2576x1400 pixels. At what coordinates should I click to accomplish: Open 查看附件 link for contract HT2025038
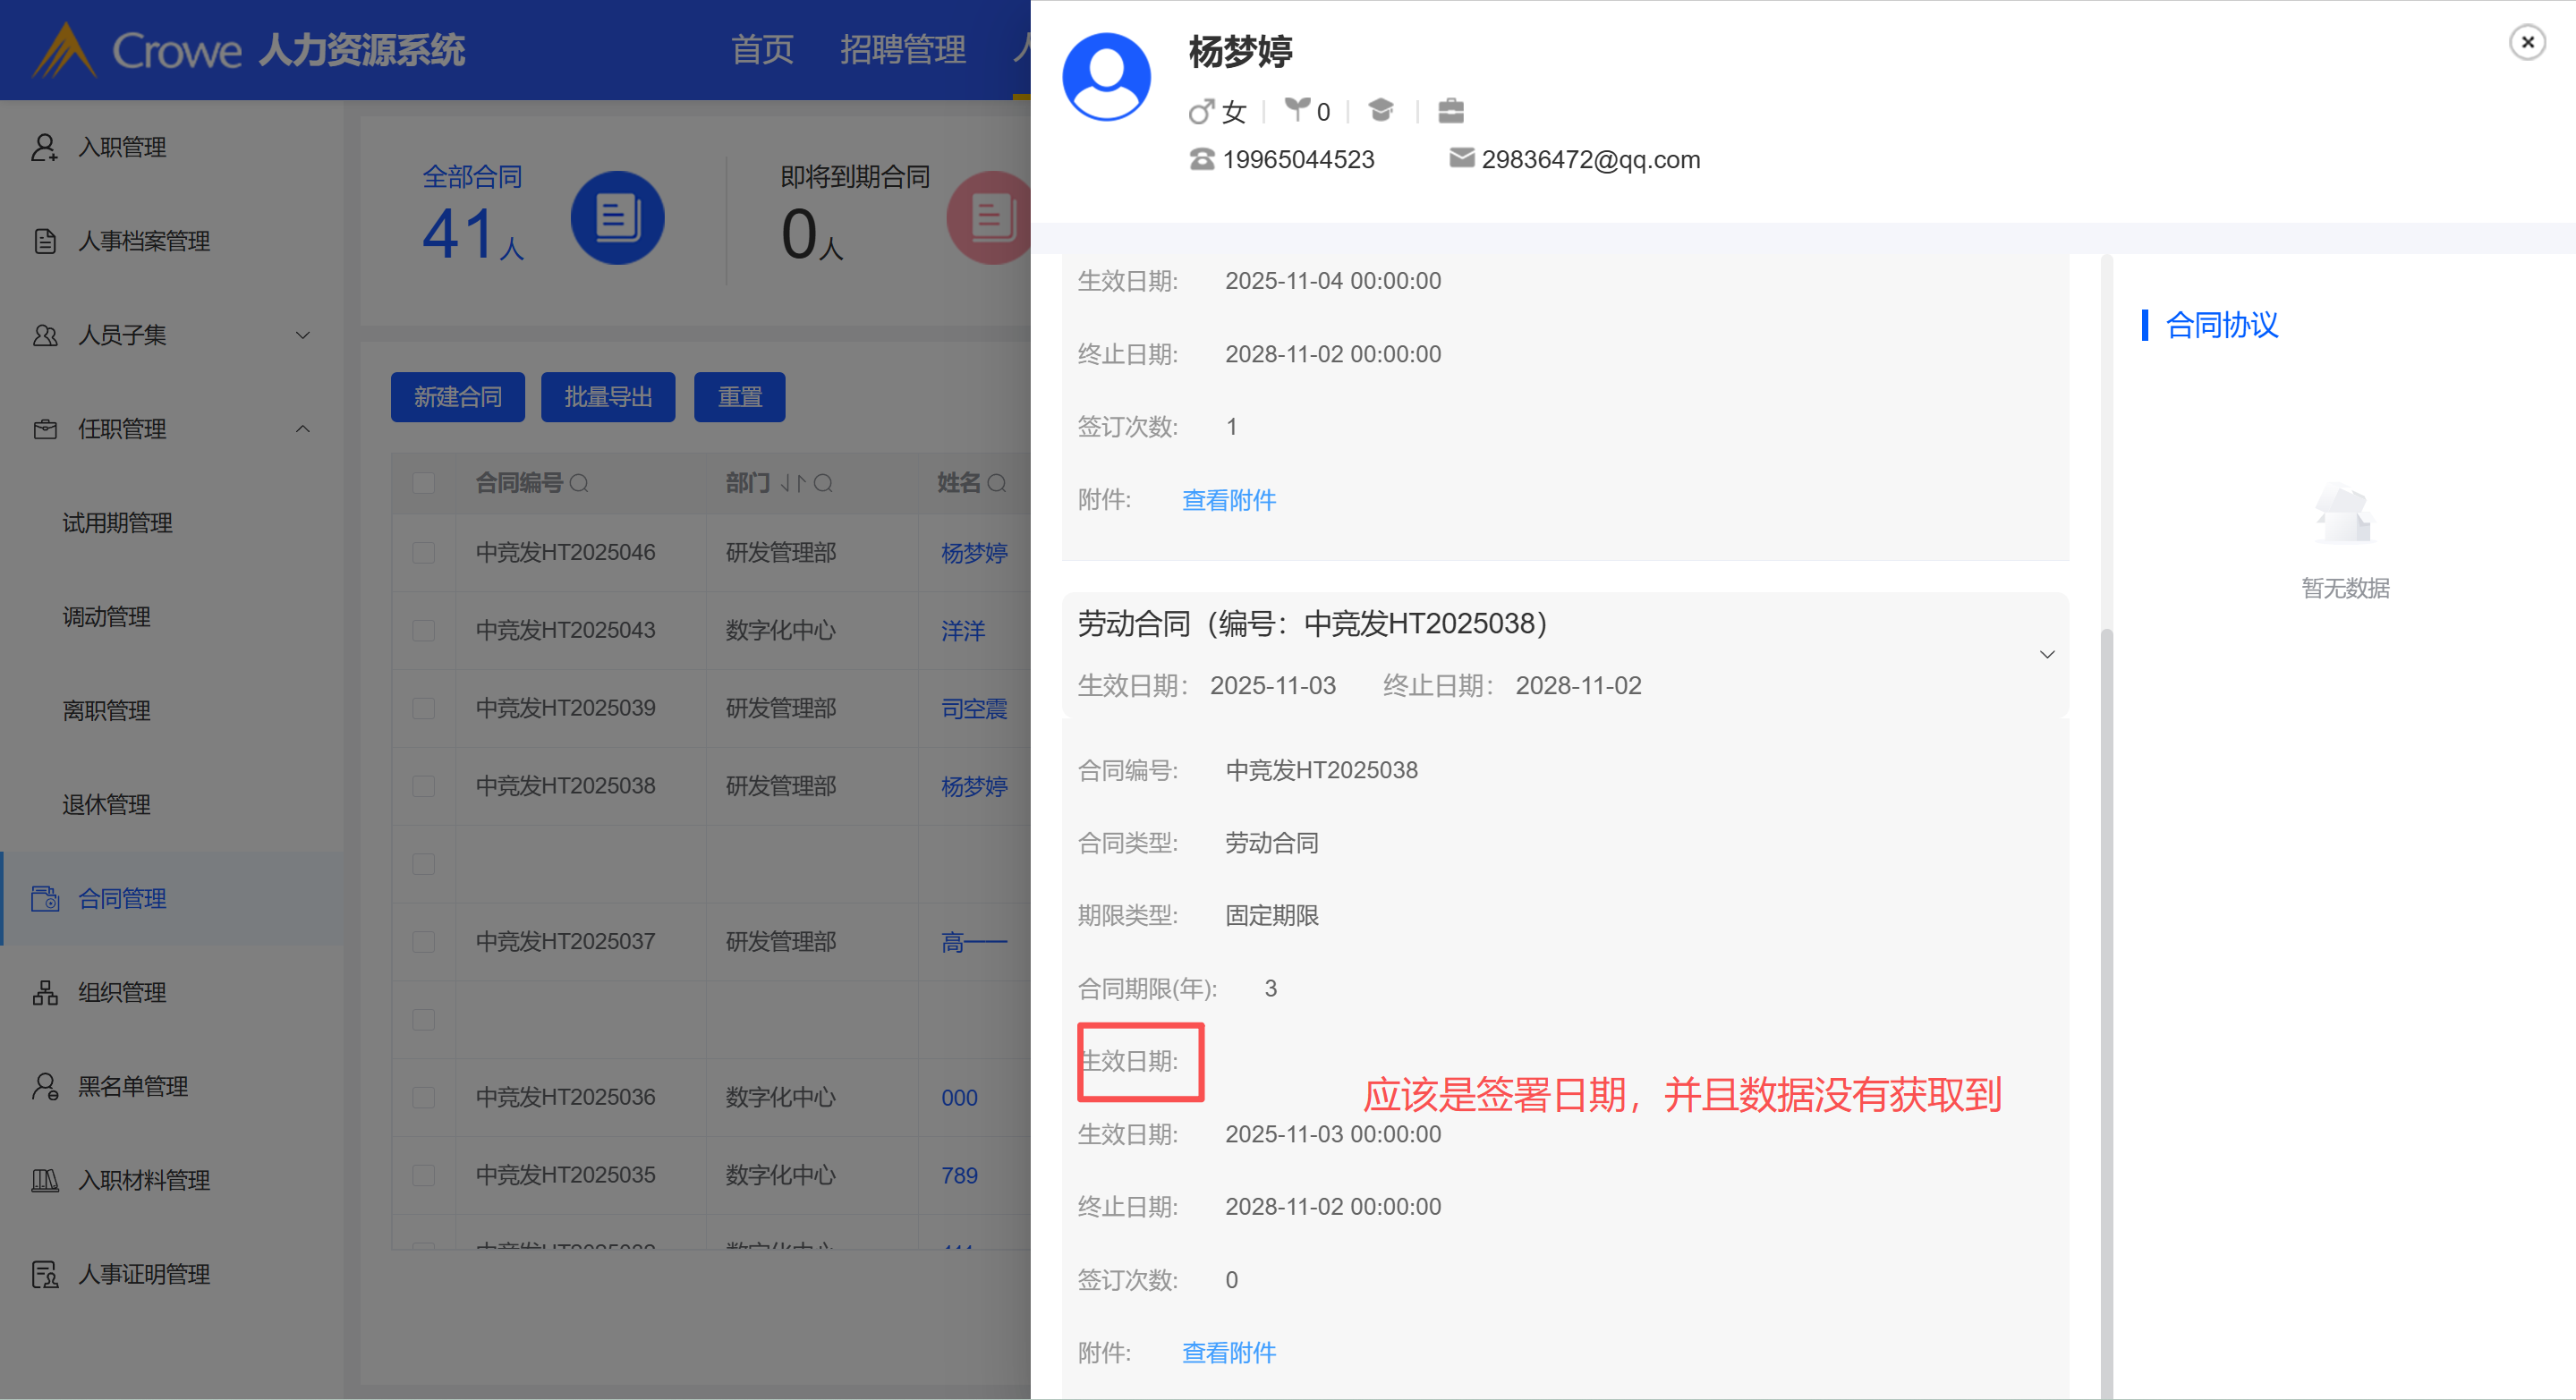point(1229,1353)
